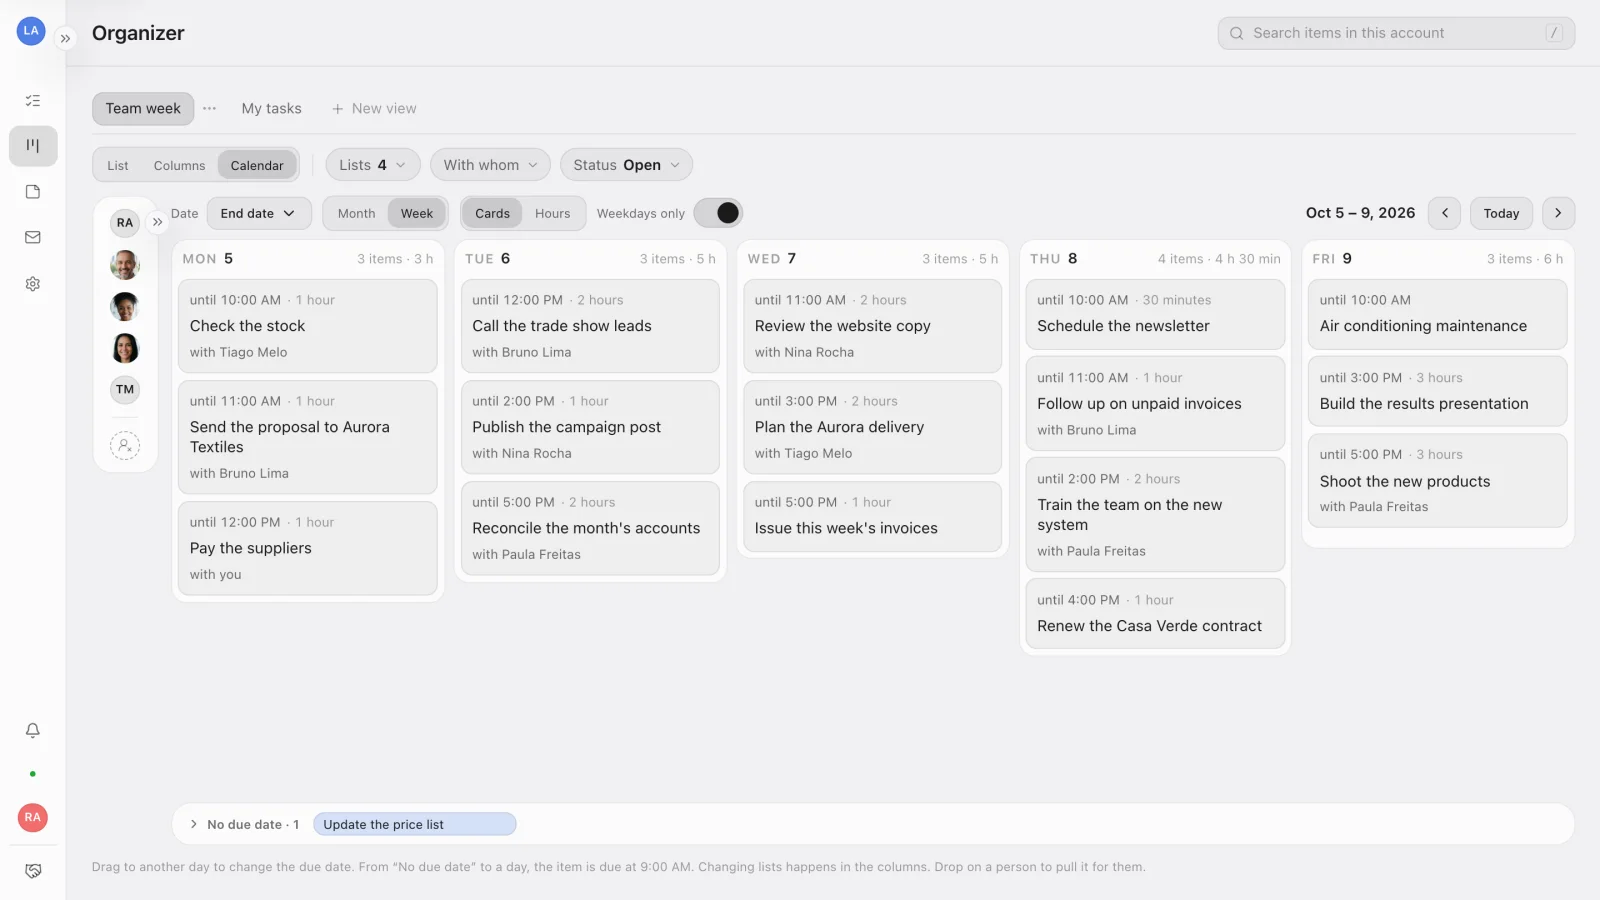
Task: Switch display to Hours mode
Action: click(552, 213)
